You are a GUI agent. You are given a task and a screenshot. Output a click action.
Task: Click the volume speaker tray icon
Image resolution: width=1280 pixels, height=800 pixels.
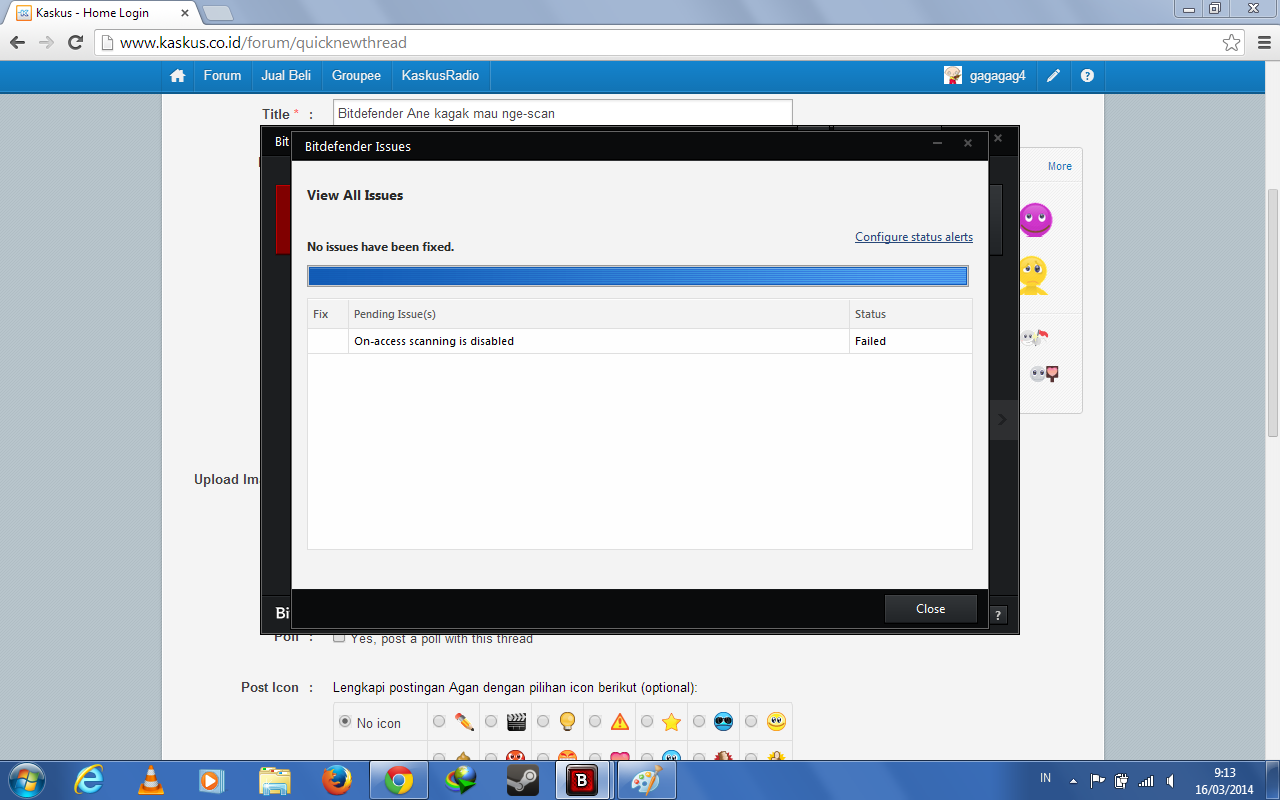point(1170,780)
